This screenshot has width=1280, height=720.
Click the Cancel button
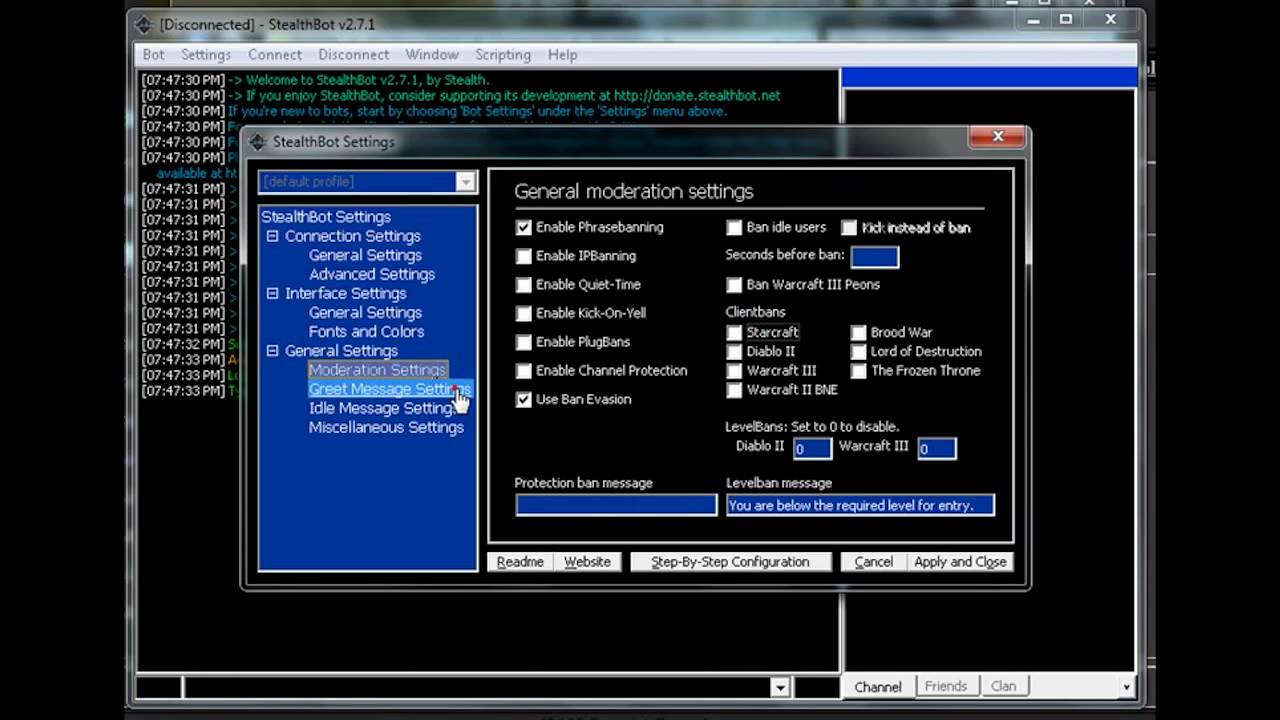point(873,562)
